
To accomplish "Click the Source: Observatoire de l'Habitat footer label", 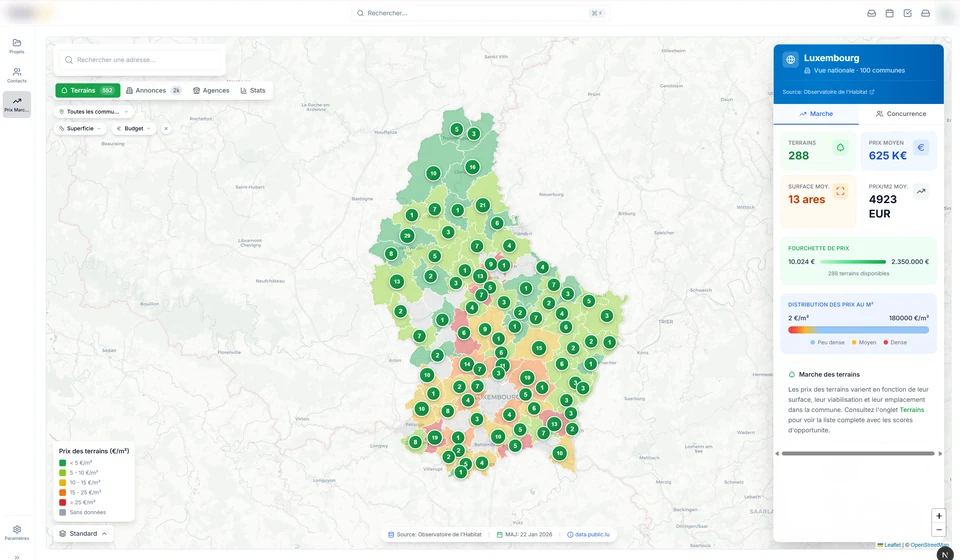I will pos(435,534).
